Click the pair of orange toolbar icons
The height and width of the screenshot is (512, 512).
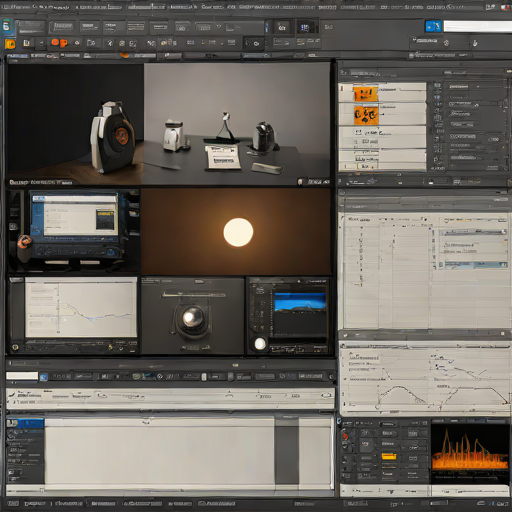[59, 42]
